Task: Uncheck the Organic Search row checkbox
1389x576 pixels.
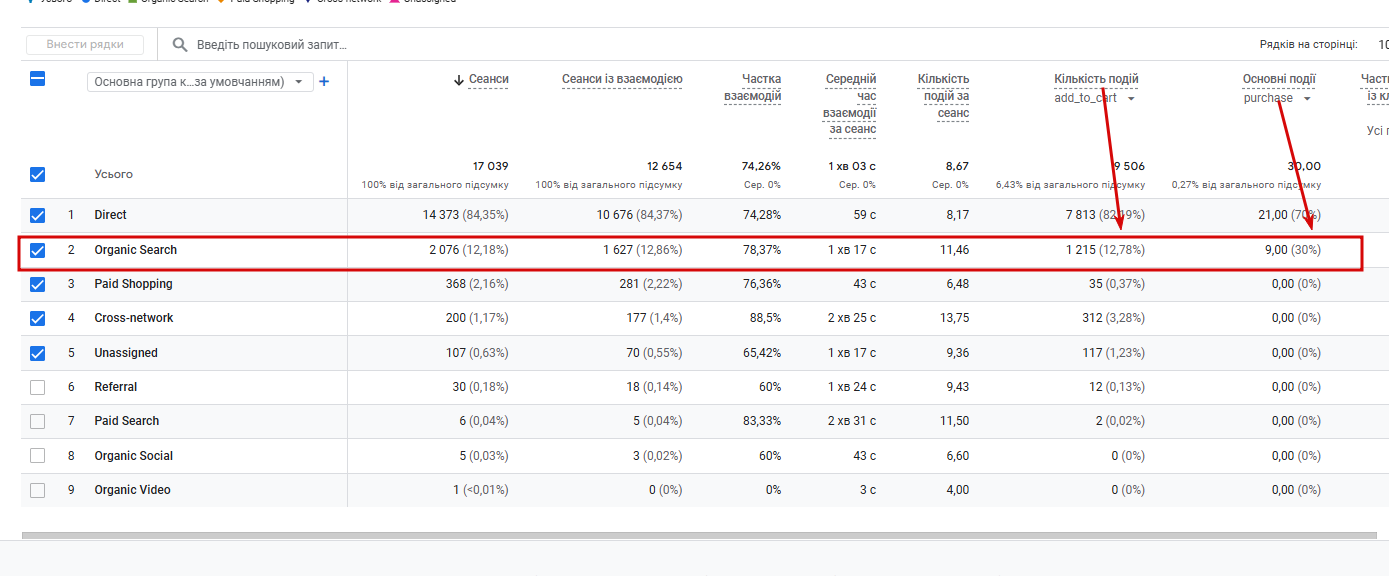Action: coord(37,250)
